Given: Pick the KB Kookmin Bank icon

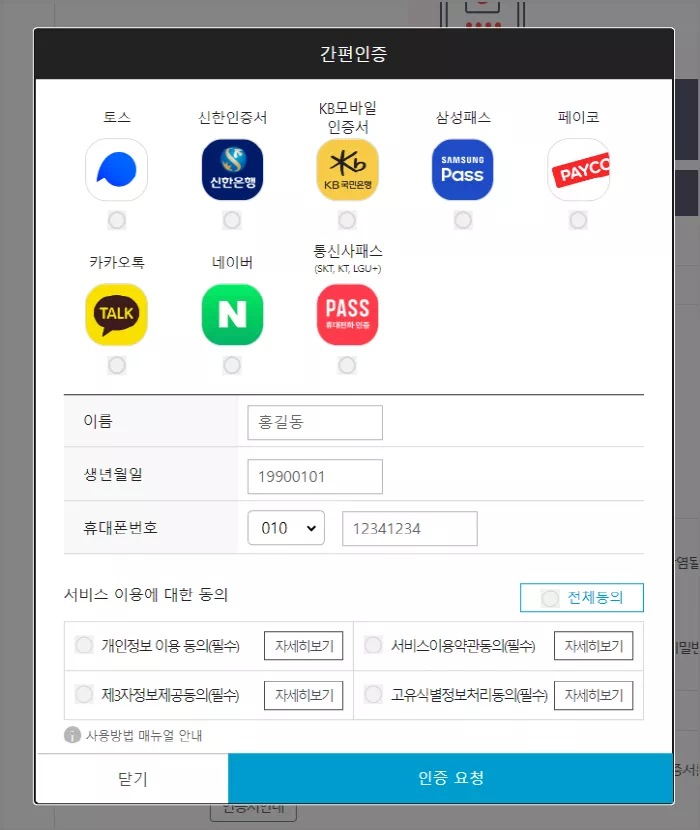Looking at the screenshot, I should (x=347, y=169).
